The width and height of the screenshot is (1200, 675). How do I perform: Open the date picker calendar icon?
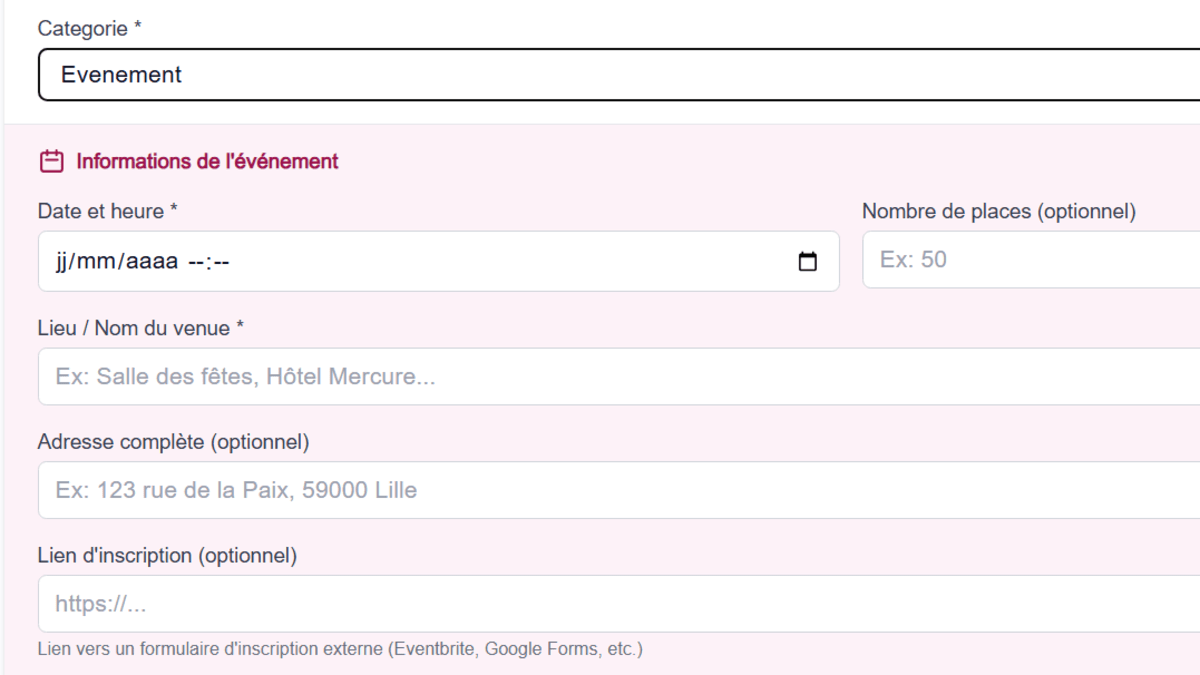[x=807, y=262]
